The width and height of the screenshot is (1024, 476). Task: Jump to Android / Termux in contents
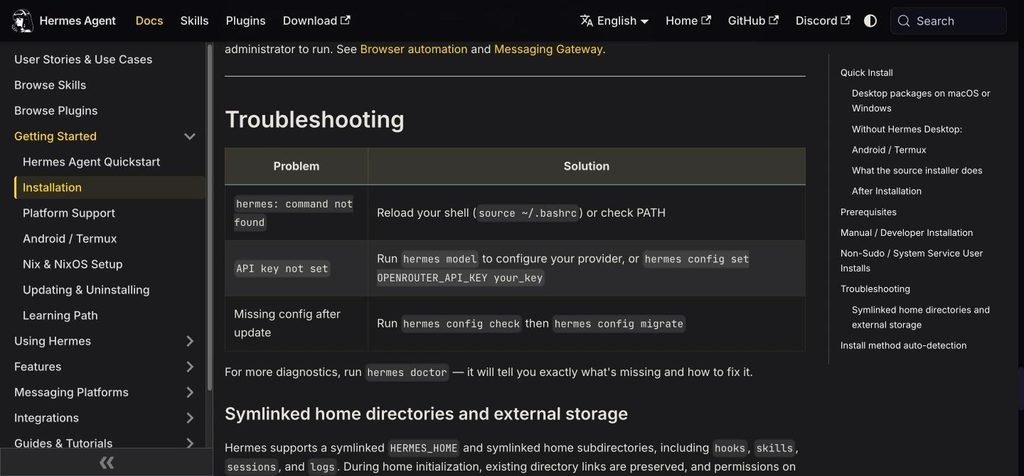(889, 150)
